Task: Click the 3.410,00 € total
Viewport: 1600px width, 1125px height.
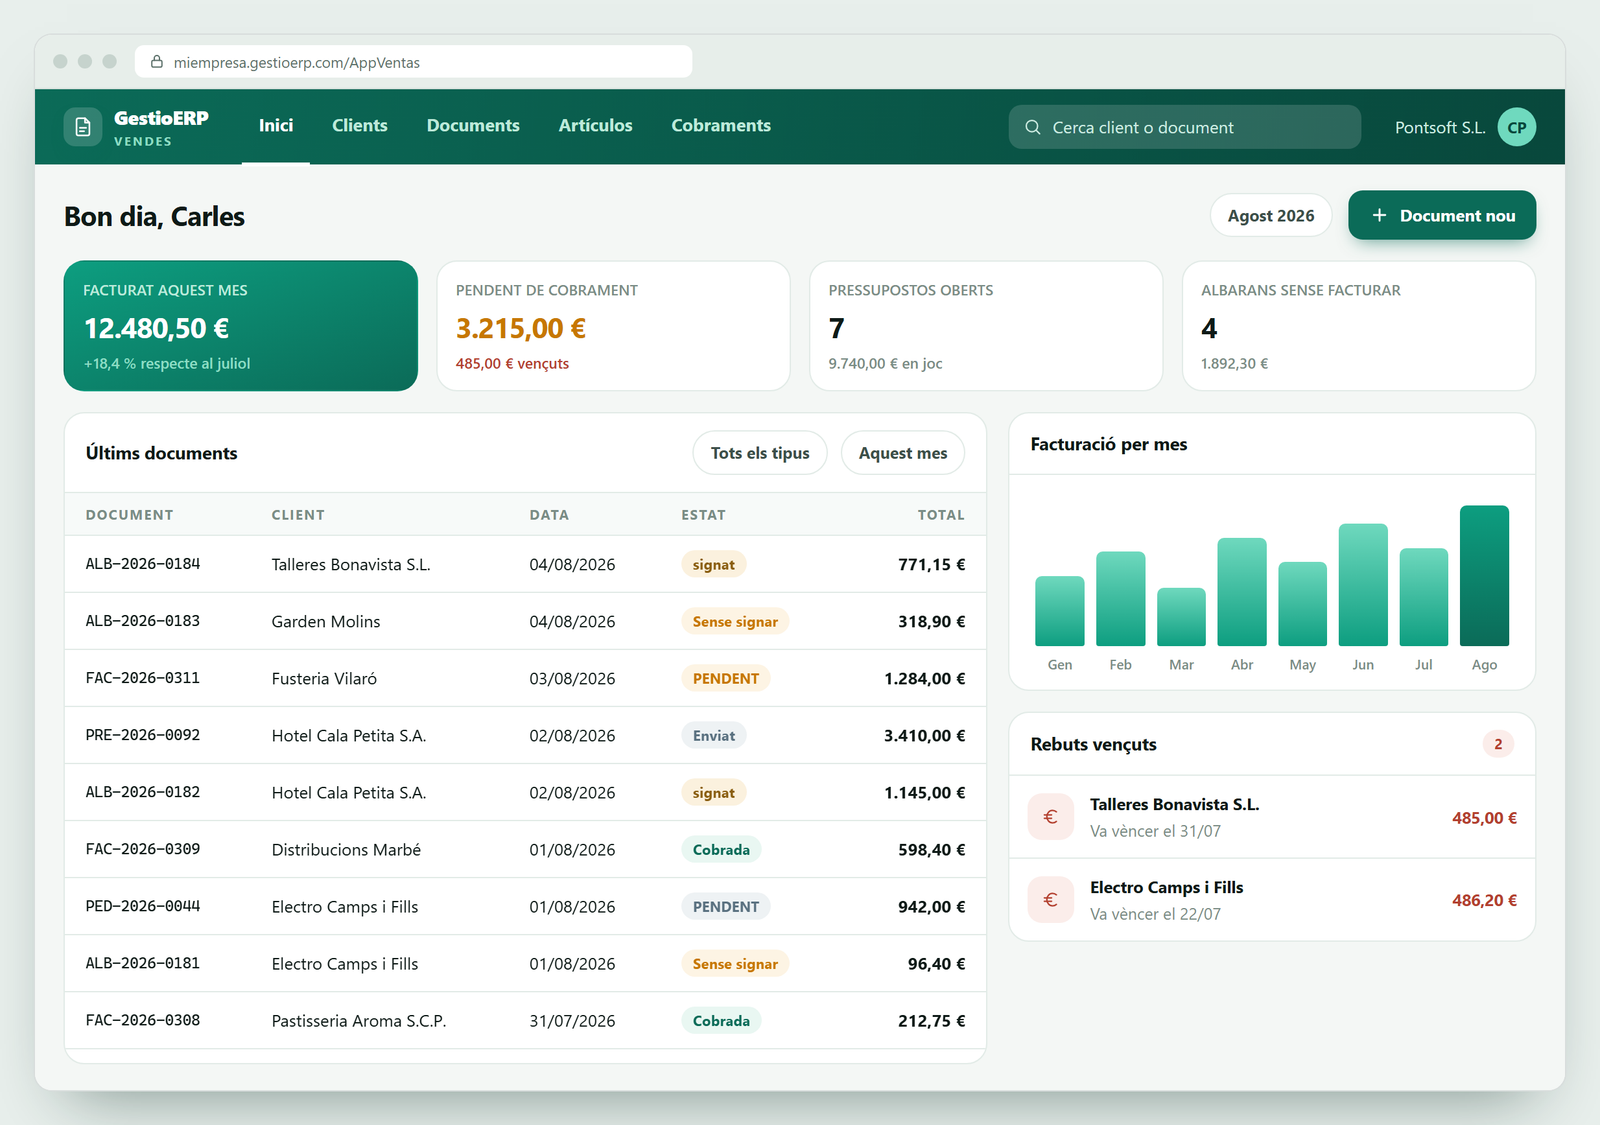Action: 924,735
